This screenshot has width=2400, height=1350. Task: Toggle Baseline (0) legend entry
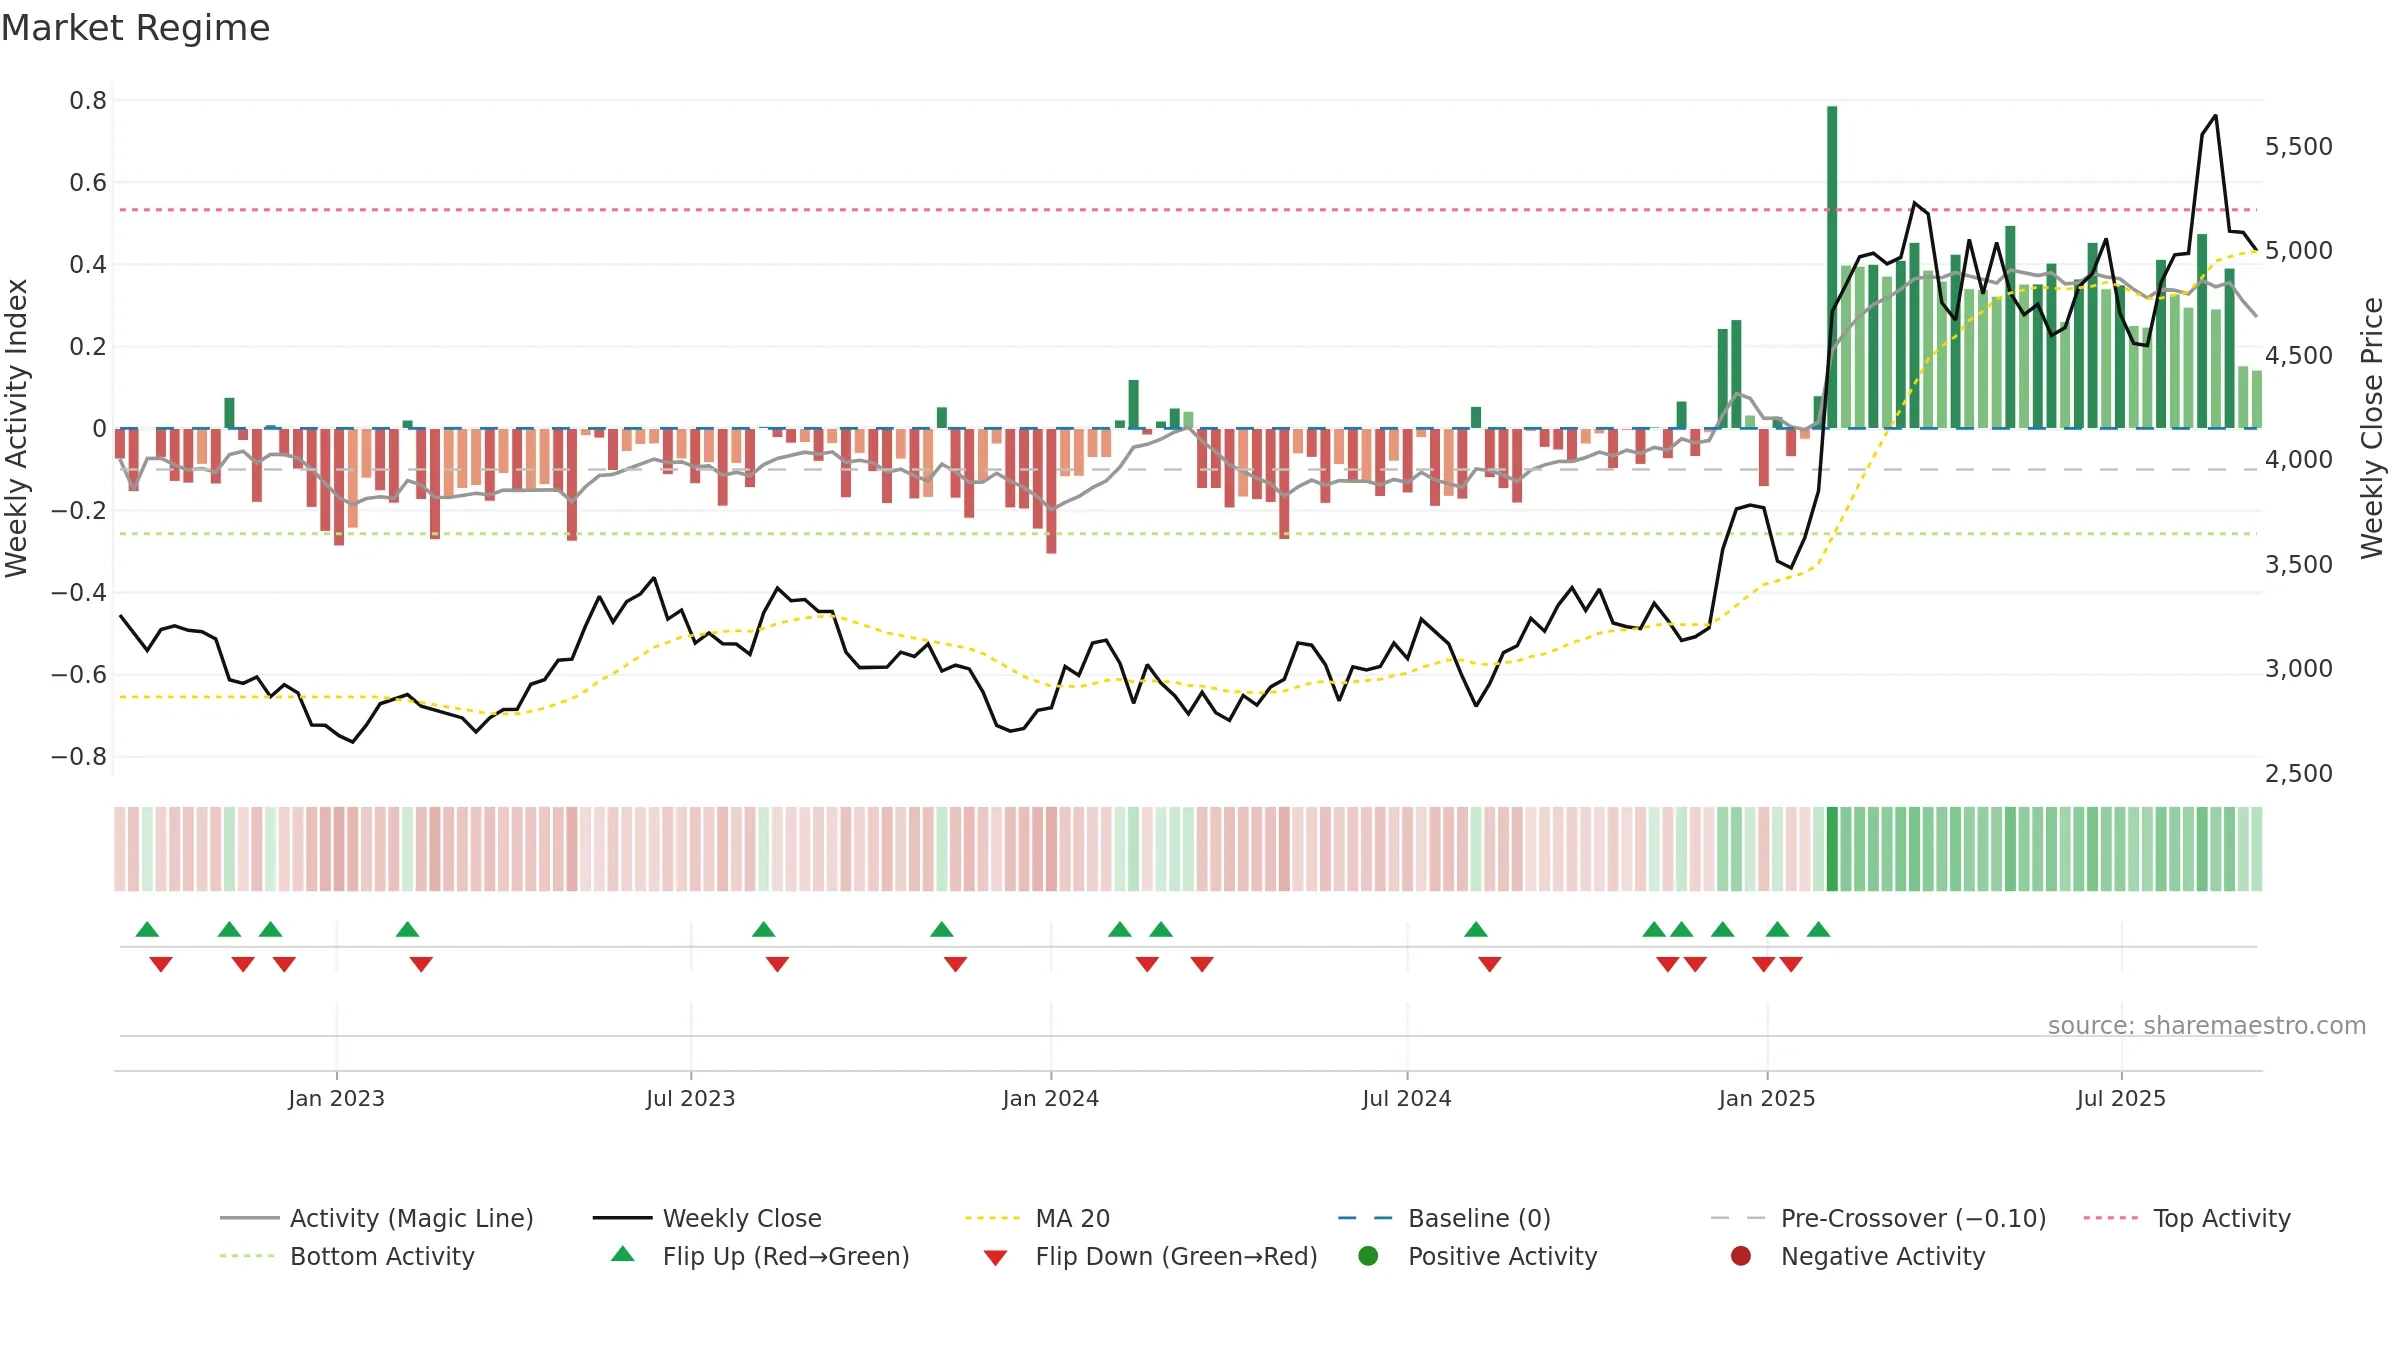(1444, 1218)
